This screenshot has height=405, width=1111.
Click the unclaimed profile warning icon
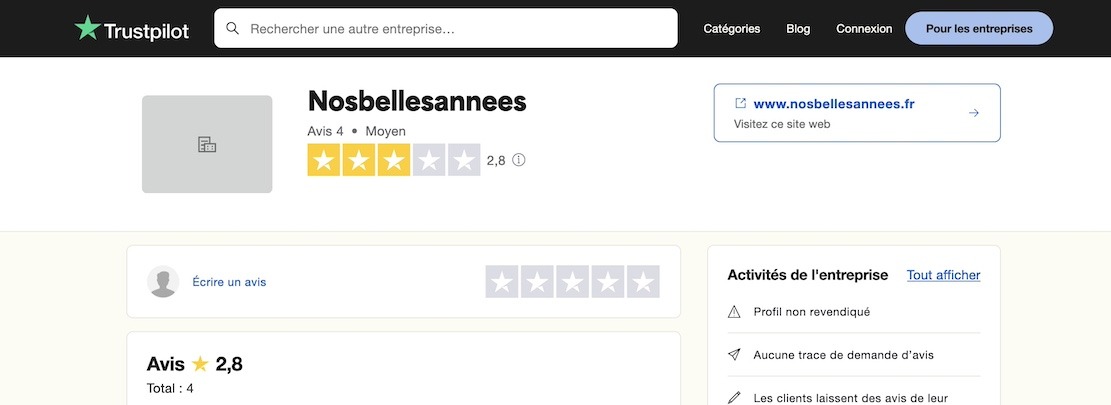pos(734,312)
